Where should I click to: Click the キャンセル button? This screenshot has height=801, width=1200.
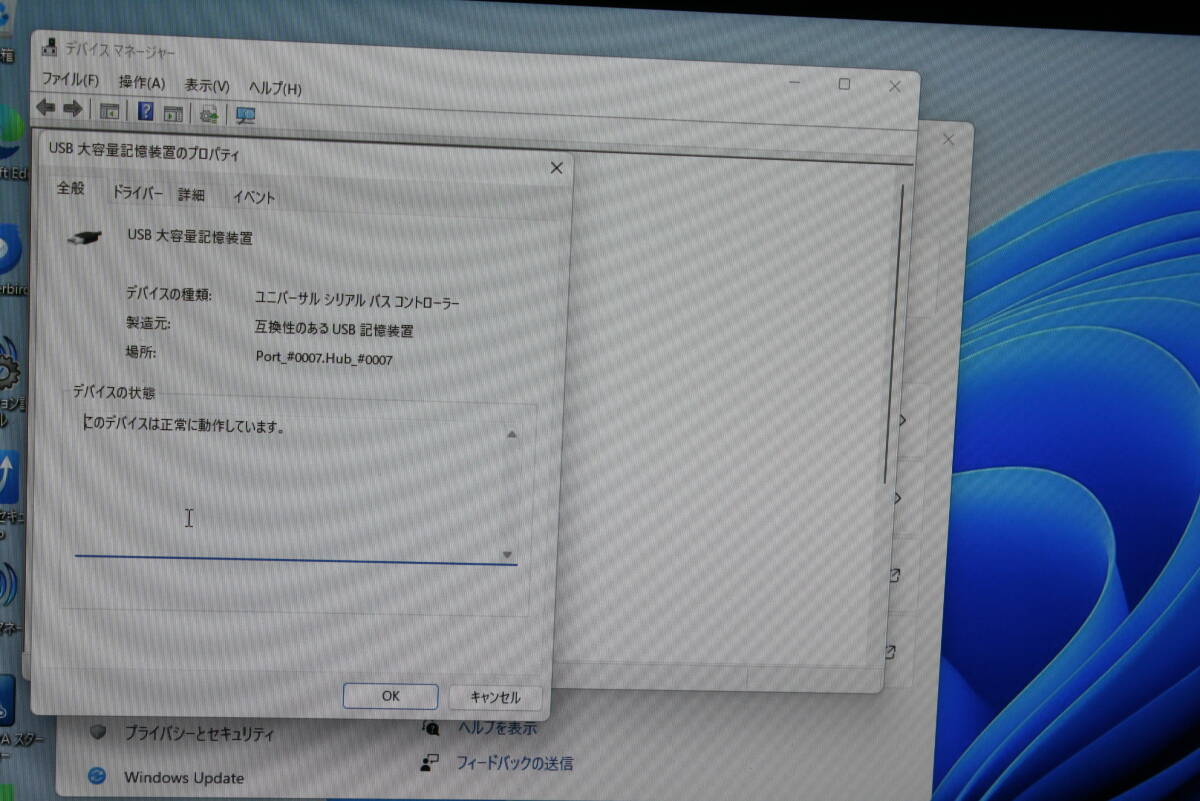pos(495,697)
